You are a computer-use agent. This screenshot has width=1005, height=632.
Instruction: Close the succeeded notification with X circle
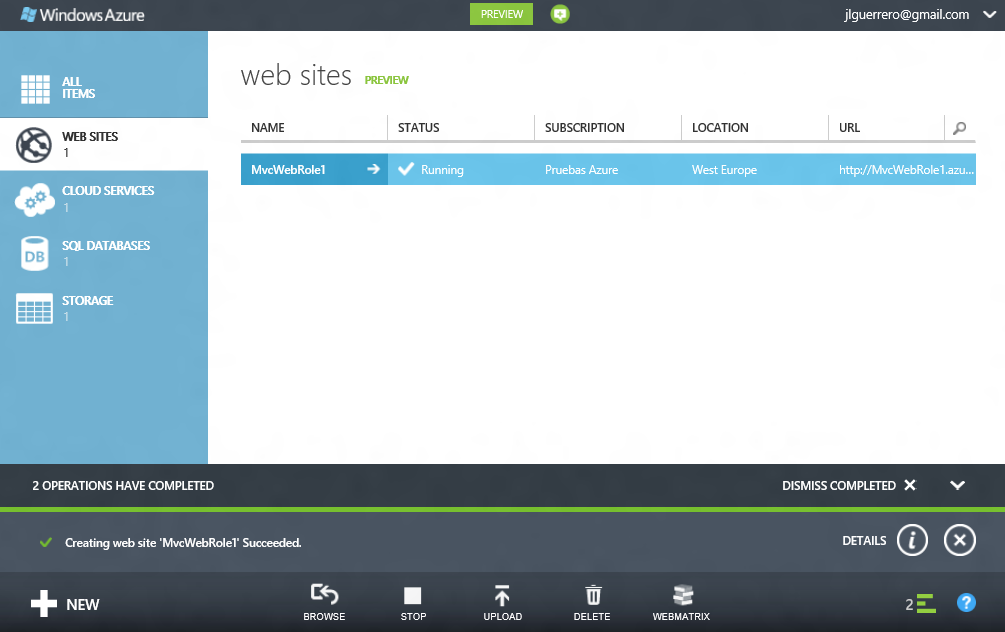pyautogui.click(x=959, y=541)
